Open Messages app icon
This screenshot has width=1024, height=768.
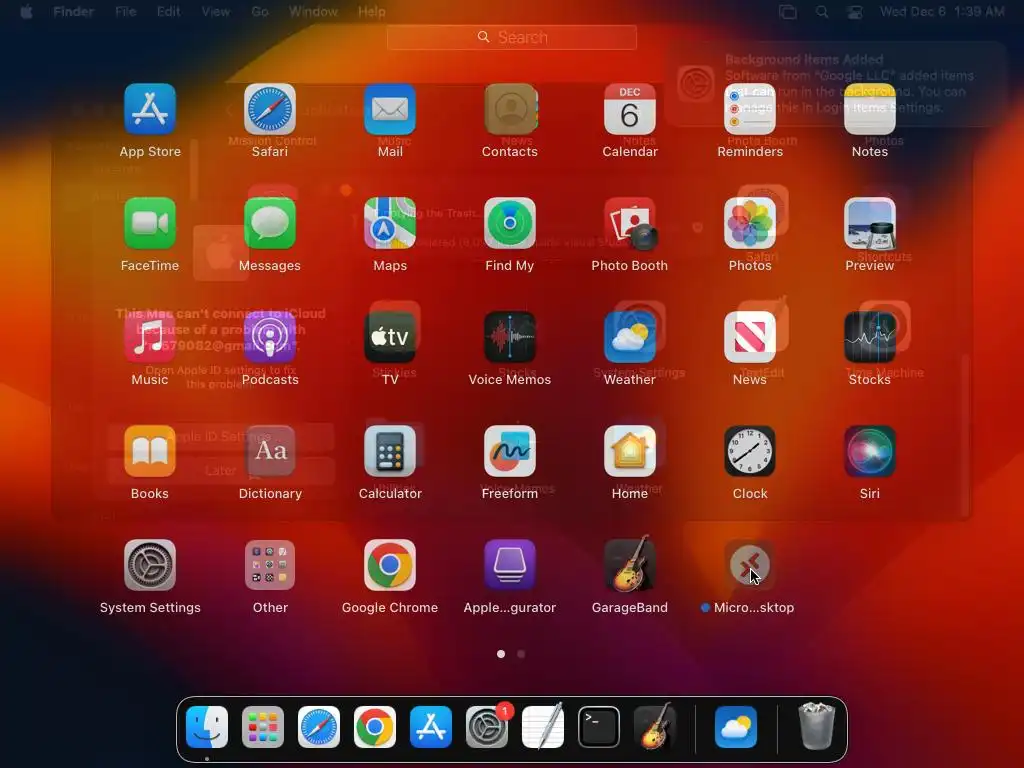[270, 223]
